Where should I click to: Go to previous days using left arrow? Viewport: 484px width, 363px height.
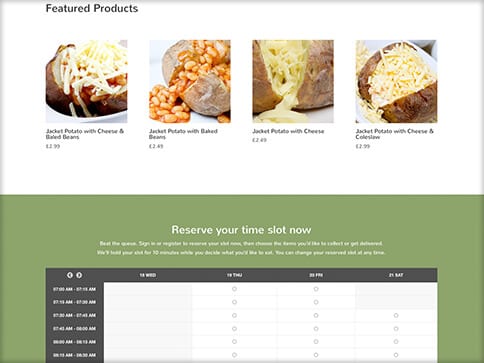(x=70, y=275)
